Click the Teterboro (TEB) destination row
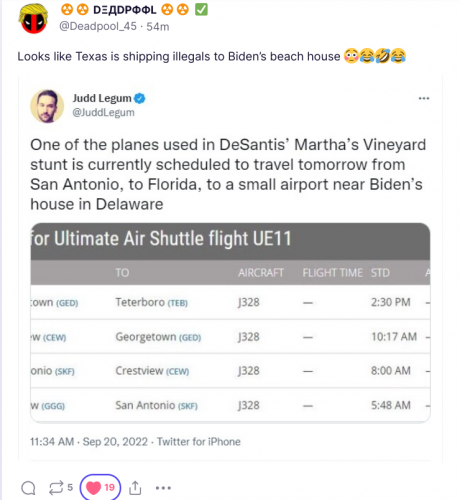Image resolution: width=460 pixels, height=500 pixels. pyautogui.click(x=230, y=302)
